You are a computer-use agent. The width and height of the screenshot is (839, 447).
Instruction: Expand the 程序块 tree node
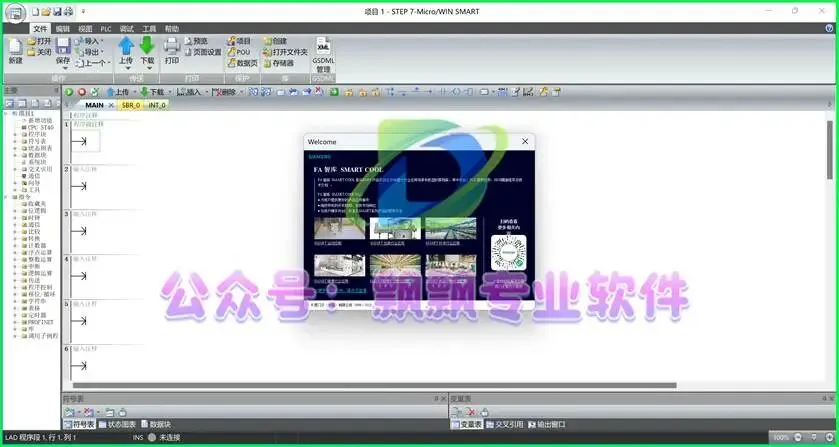click(15, 135)
